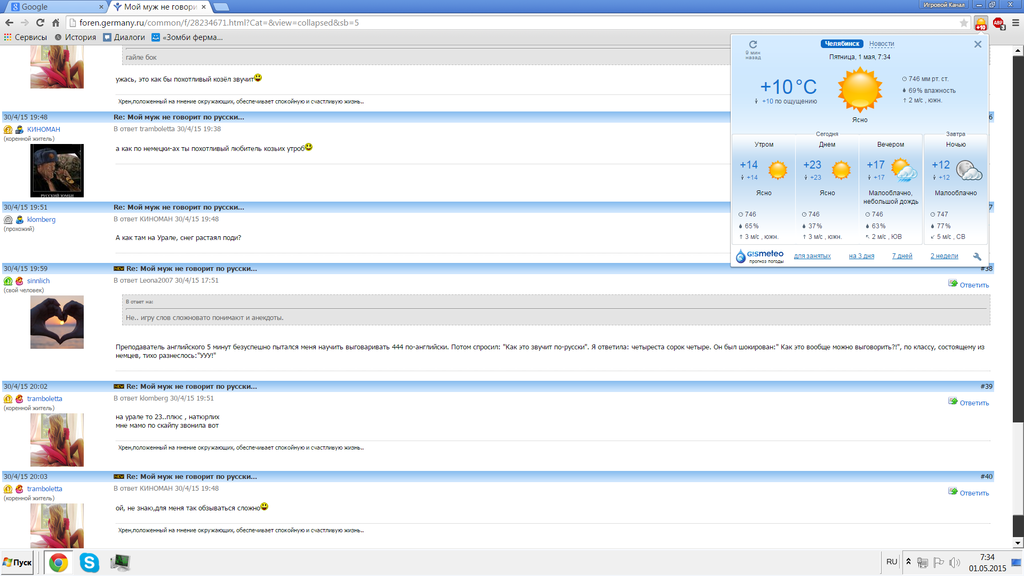Click the Gismeteo logo in the popup

(760, 256)
